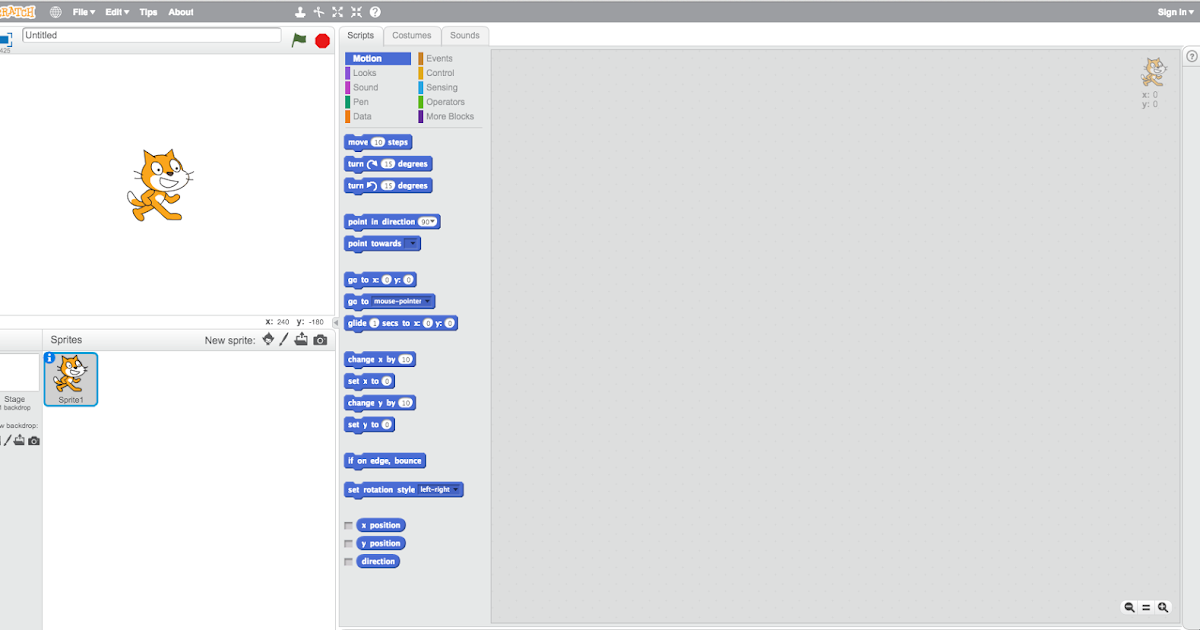Switch to the Costumes tab
Viewport: 1200px width, 630px height.
pyautogui.click(x=412, y=34)
